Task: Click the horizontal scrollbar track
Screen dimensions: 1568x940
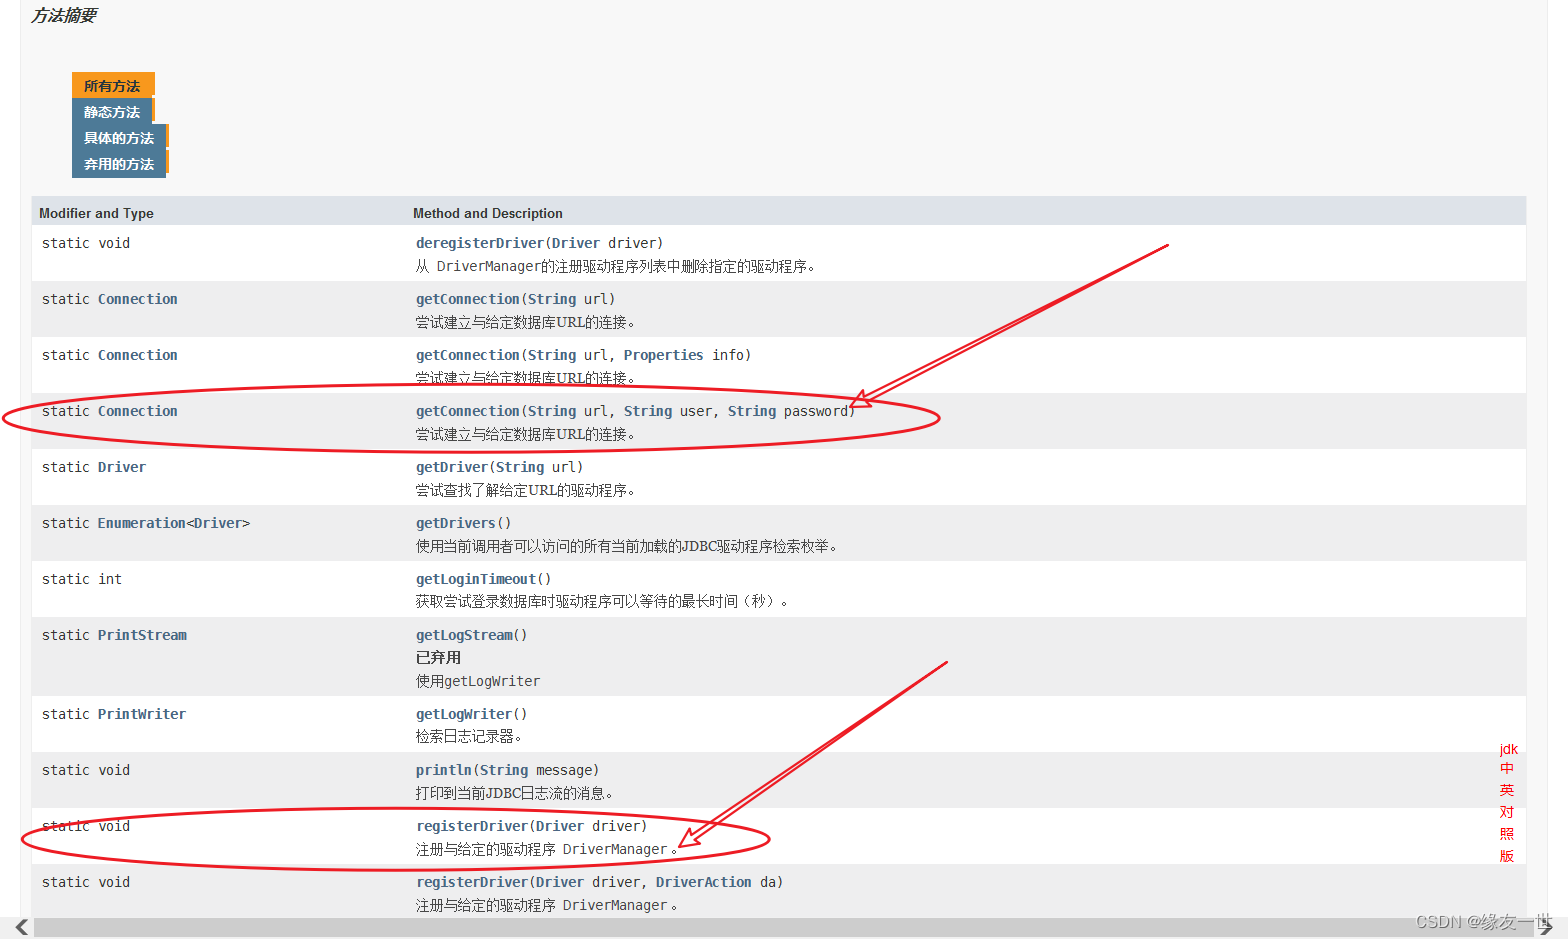Action: click(784, 928)
